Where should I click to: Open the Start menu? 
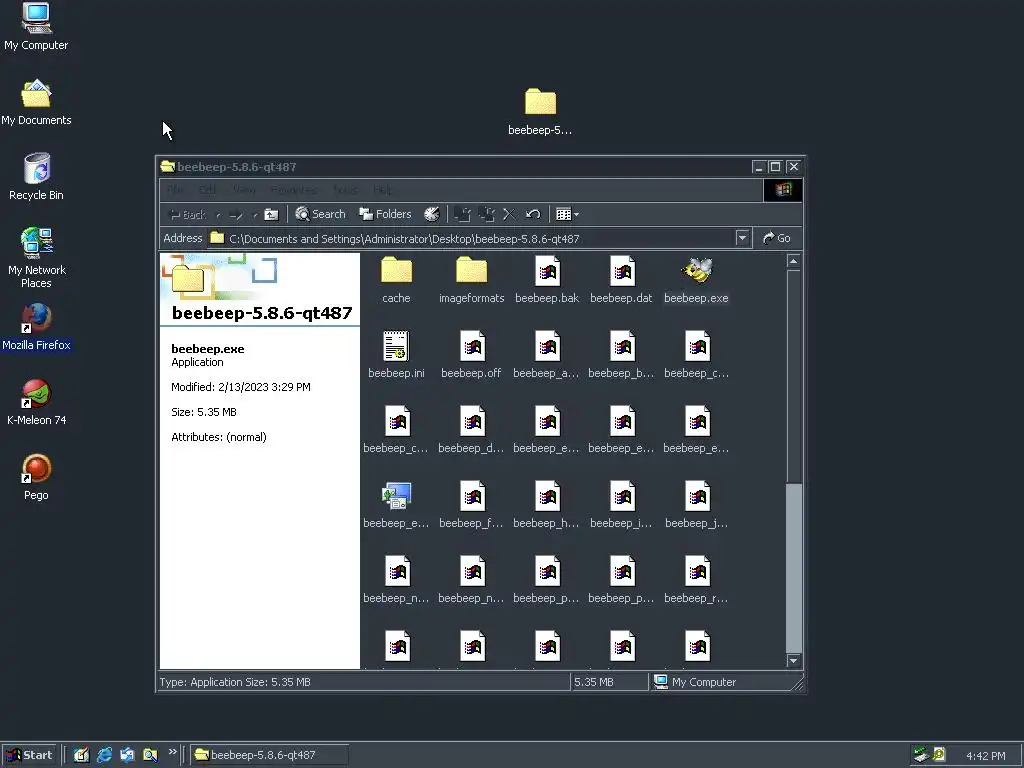pyautogui.click(x=30, y=755)
